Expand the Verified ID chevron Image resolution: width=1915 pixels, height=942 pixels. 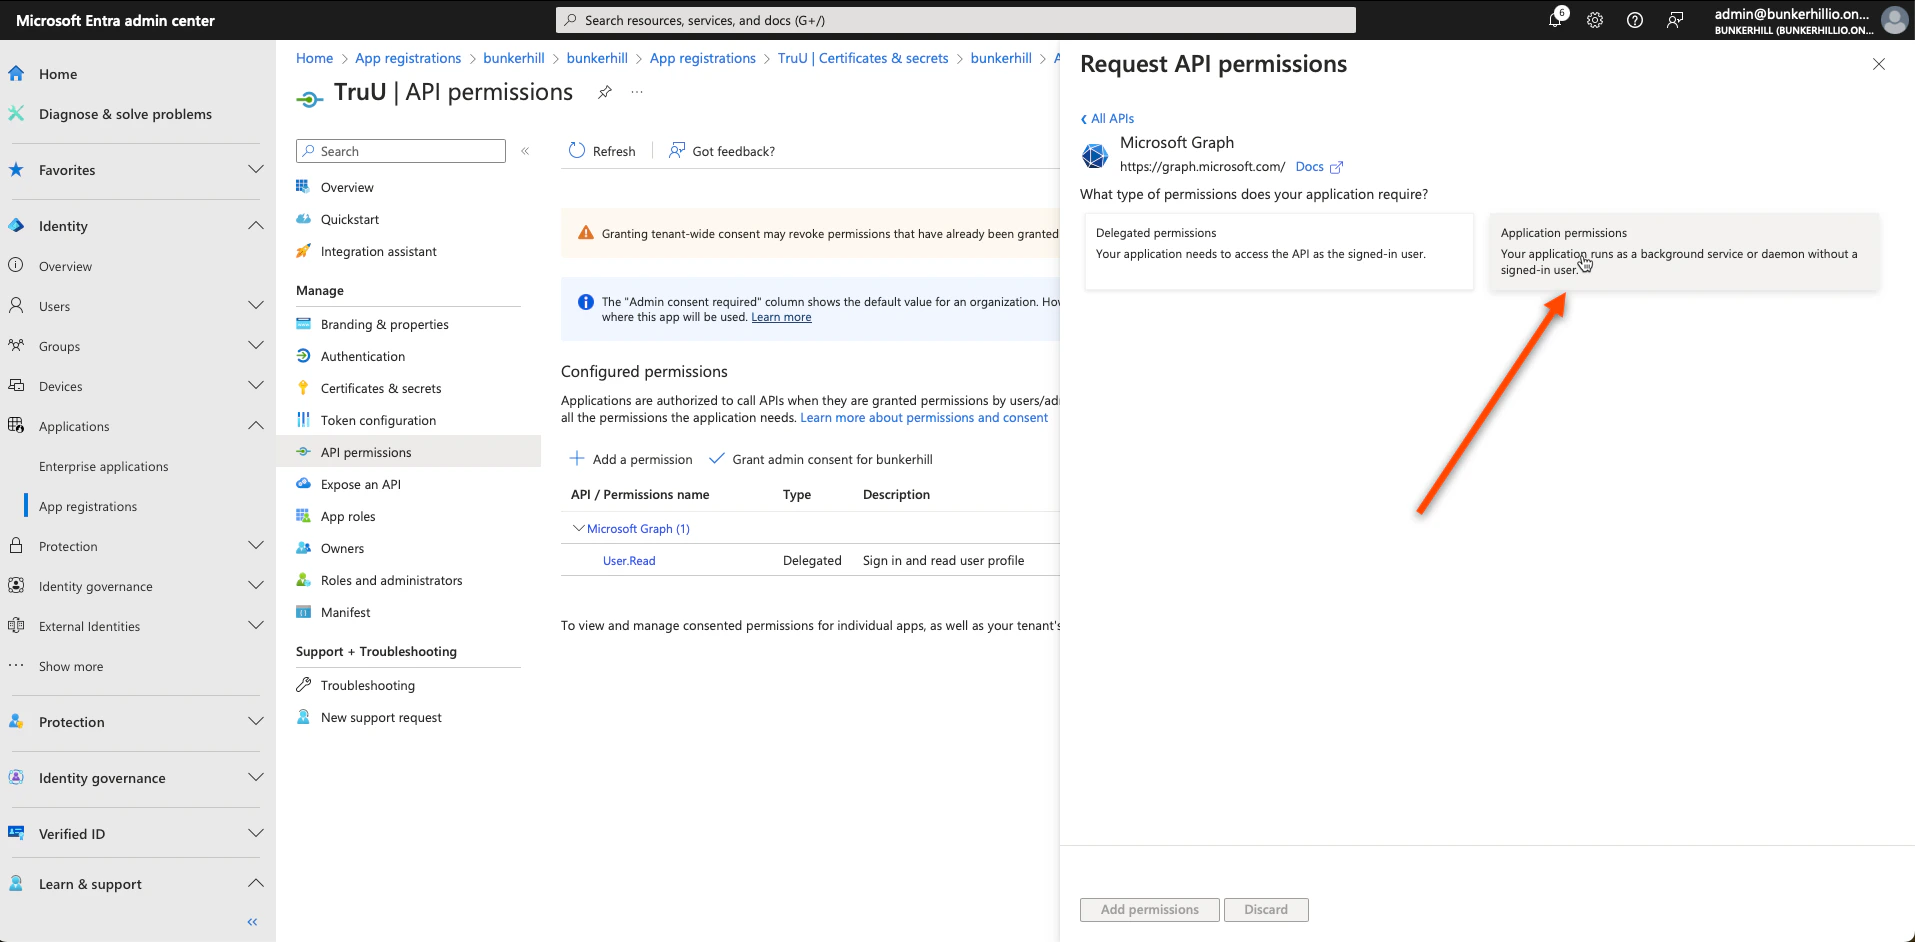coord(256,833)
